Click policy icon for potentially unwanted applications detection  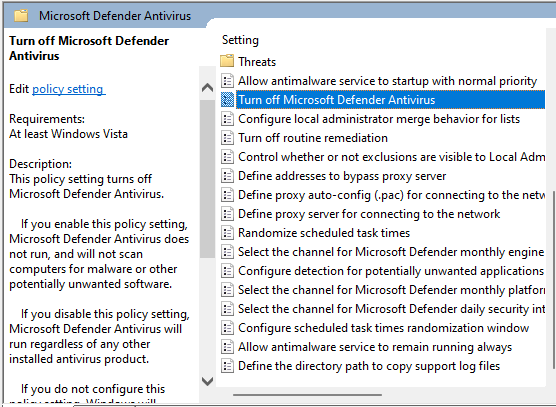click(x=227, y=271)
